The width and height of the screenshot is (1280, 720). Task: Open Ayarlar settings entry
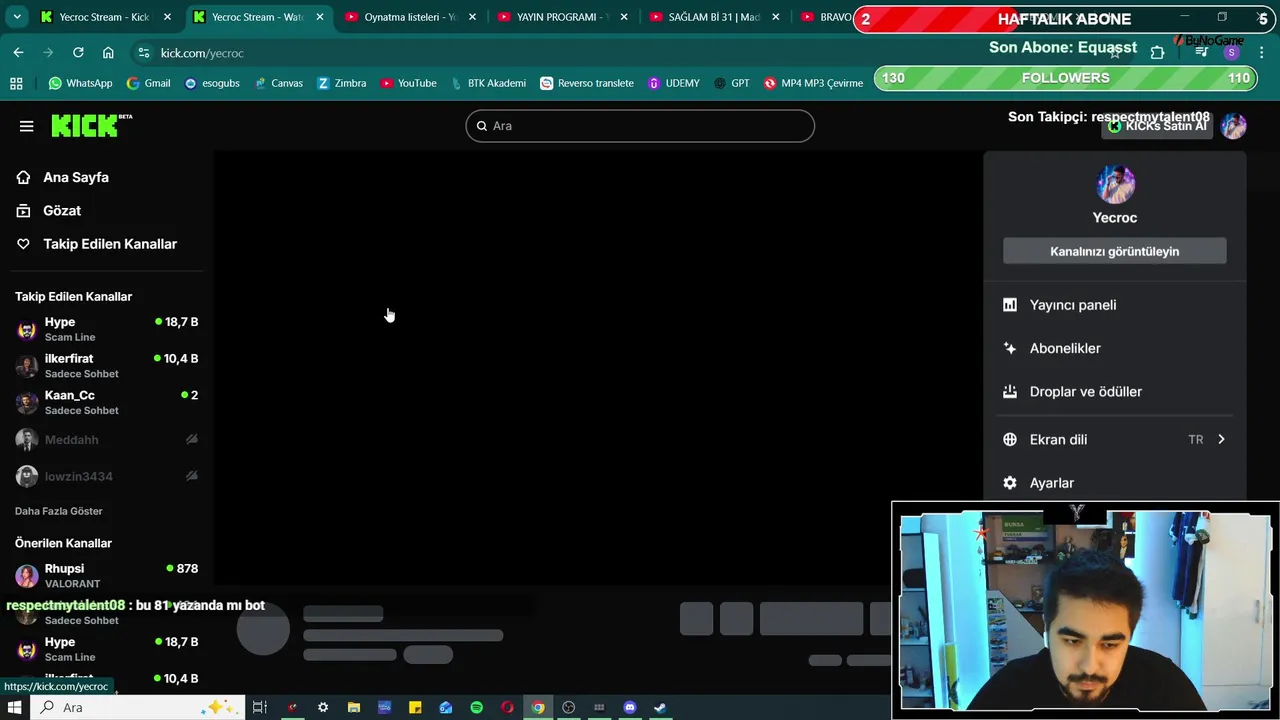[x=1114, y=483]
